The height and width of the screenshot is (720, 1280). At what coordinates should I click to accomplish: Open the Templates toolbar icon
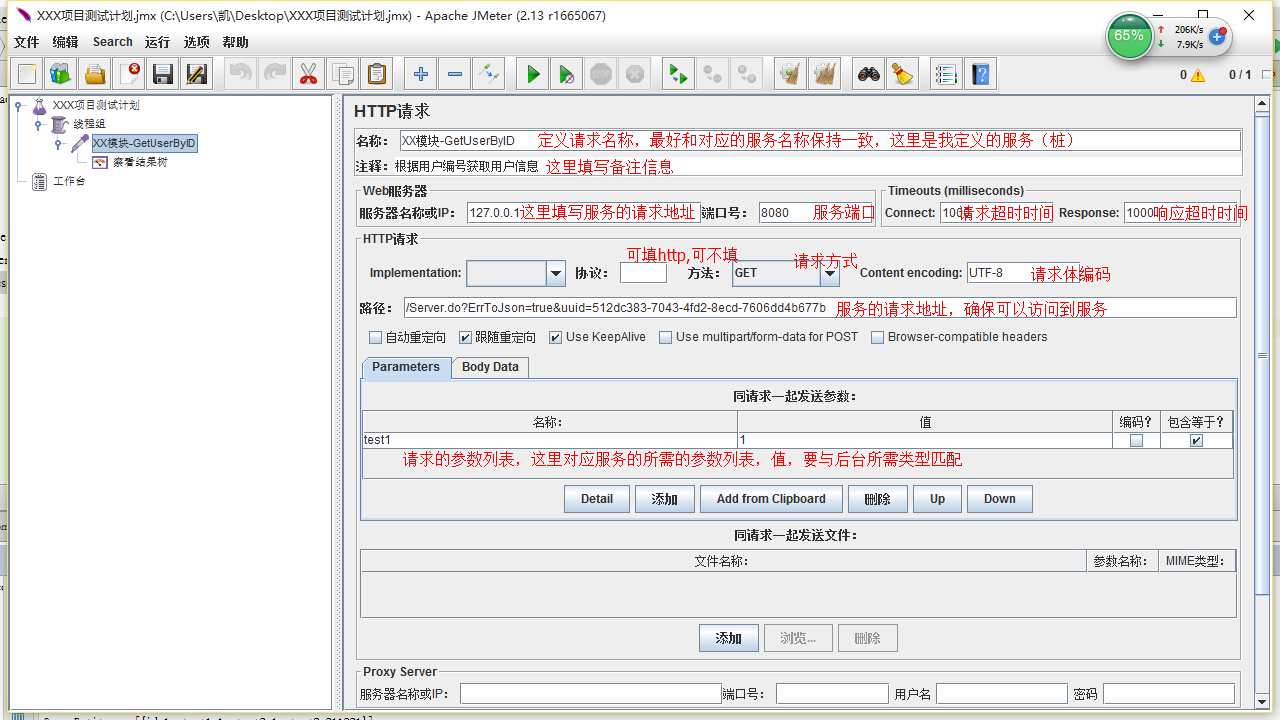click(61, 74)
